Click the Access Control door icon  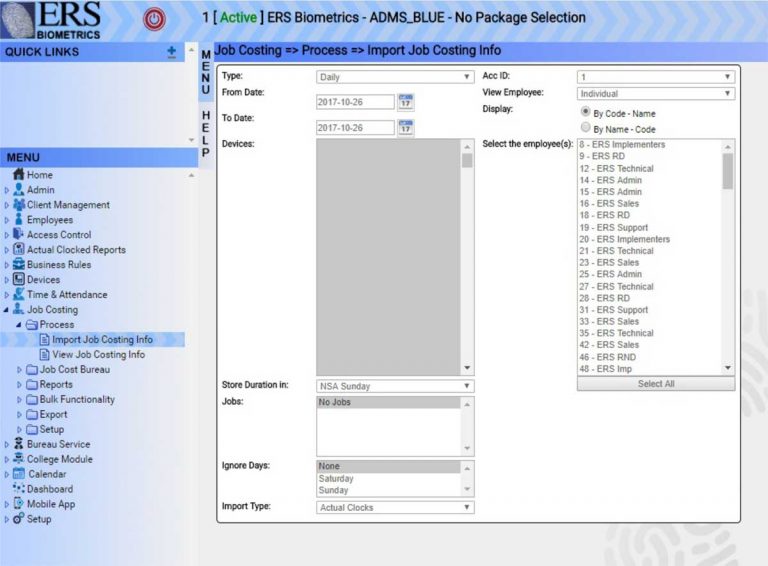[x=19, y=235]
